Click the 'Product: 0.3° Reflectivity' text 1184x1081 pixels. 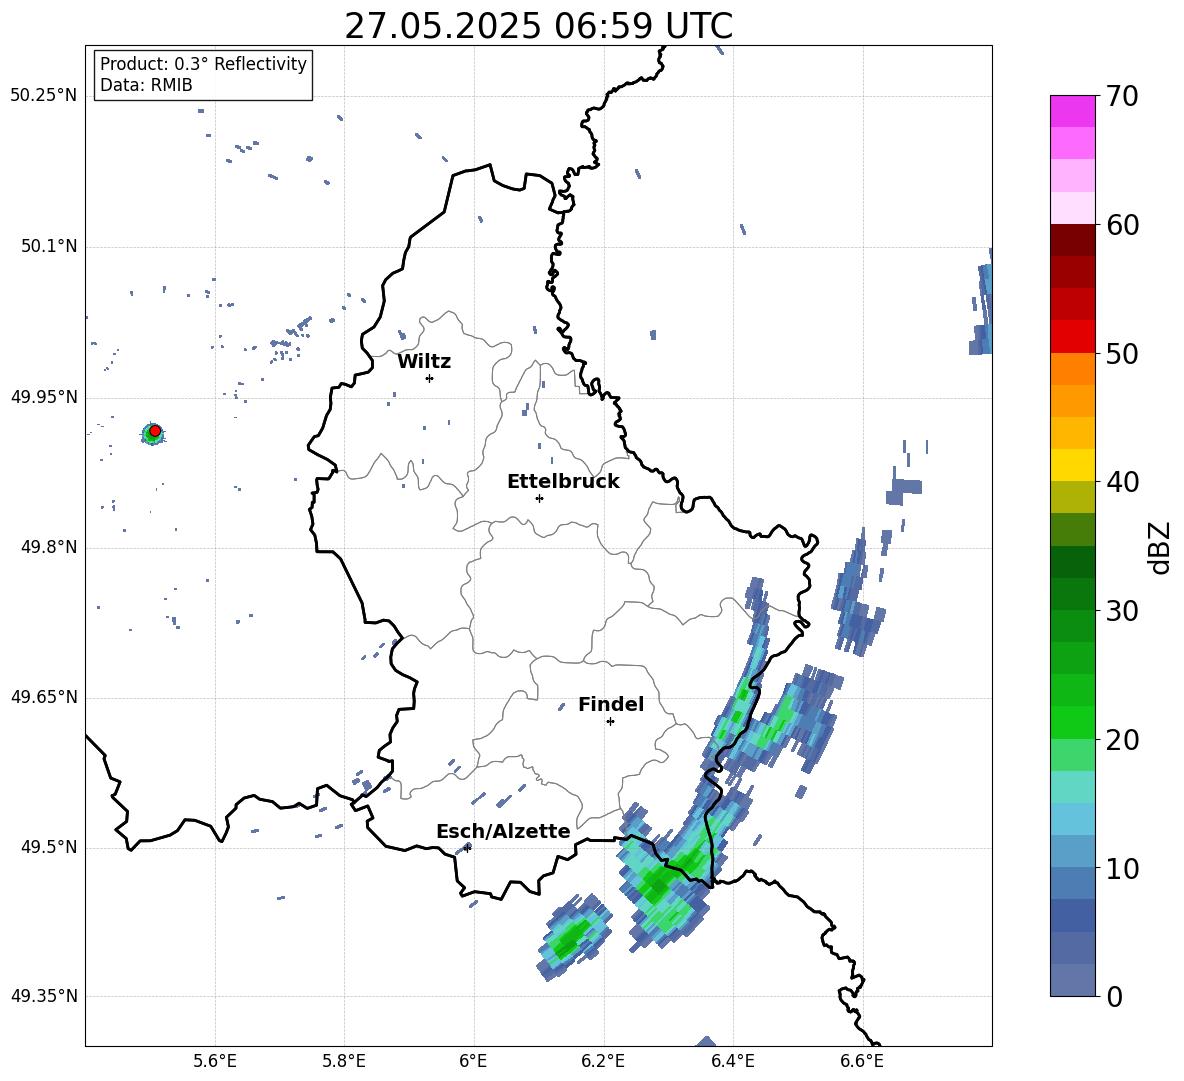click(x=204, y=63)
